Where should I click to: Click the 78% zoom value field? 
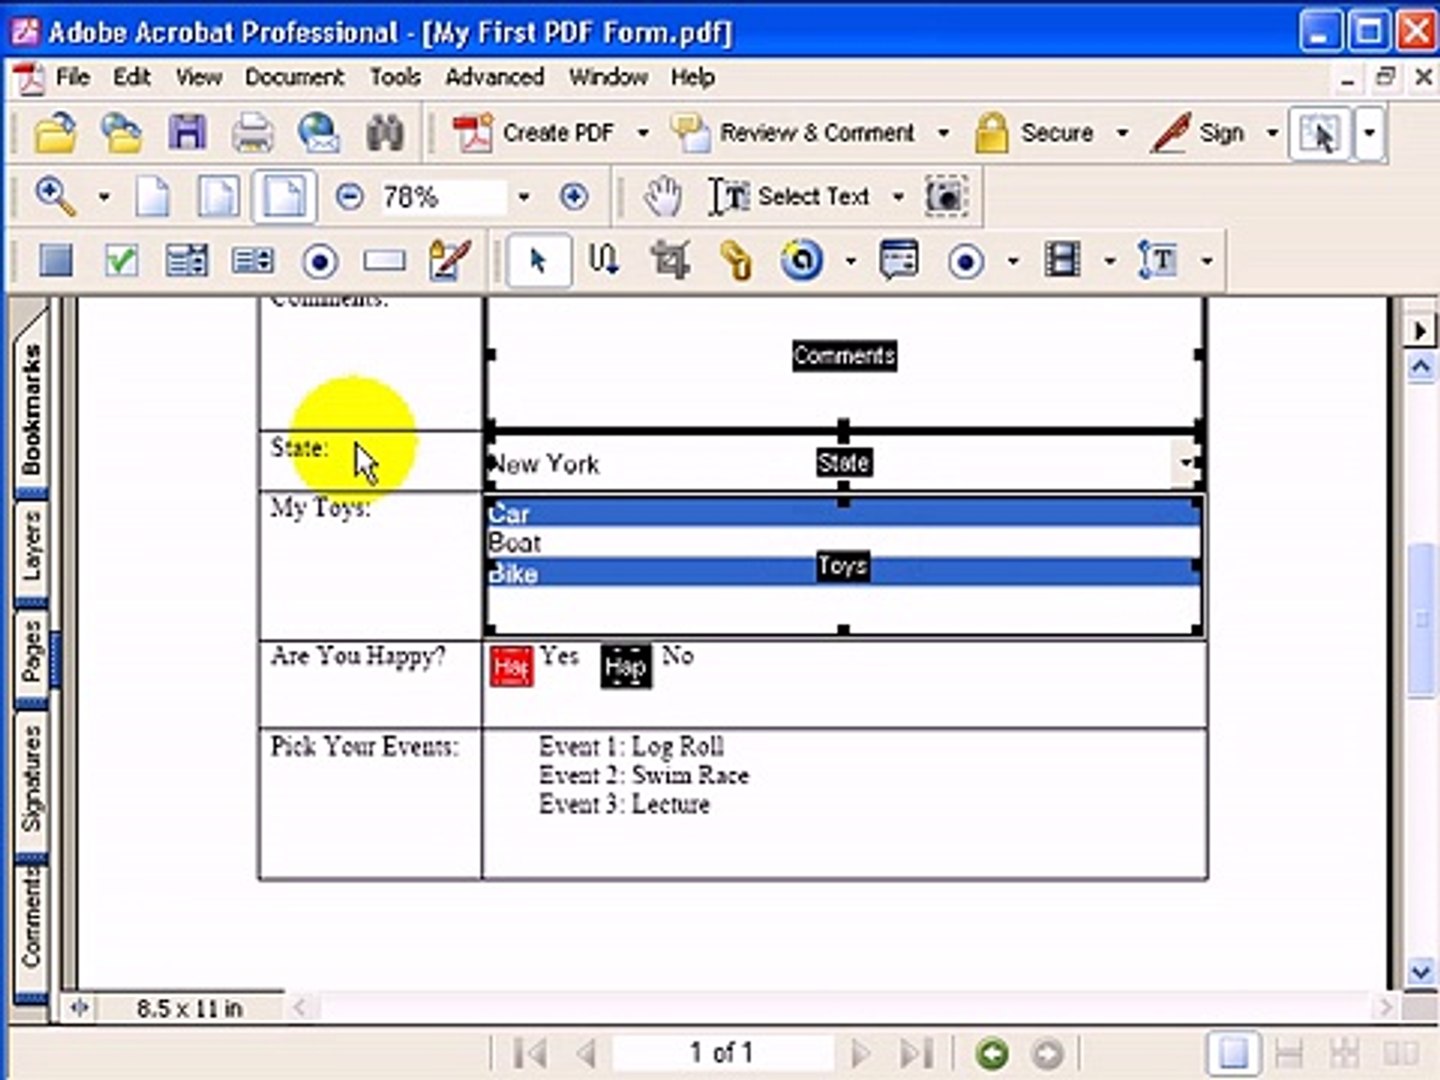point(443,197)
